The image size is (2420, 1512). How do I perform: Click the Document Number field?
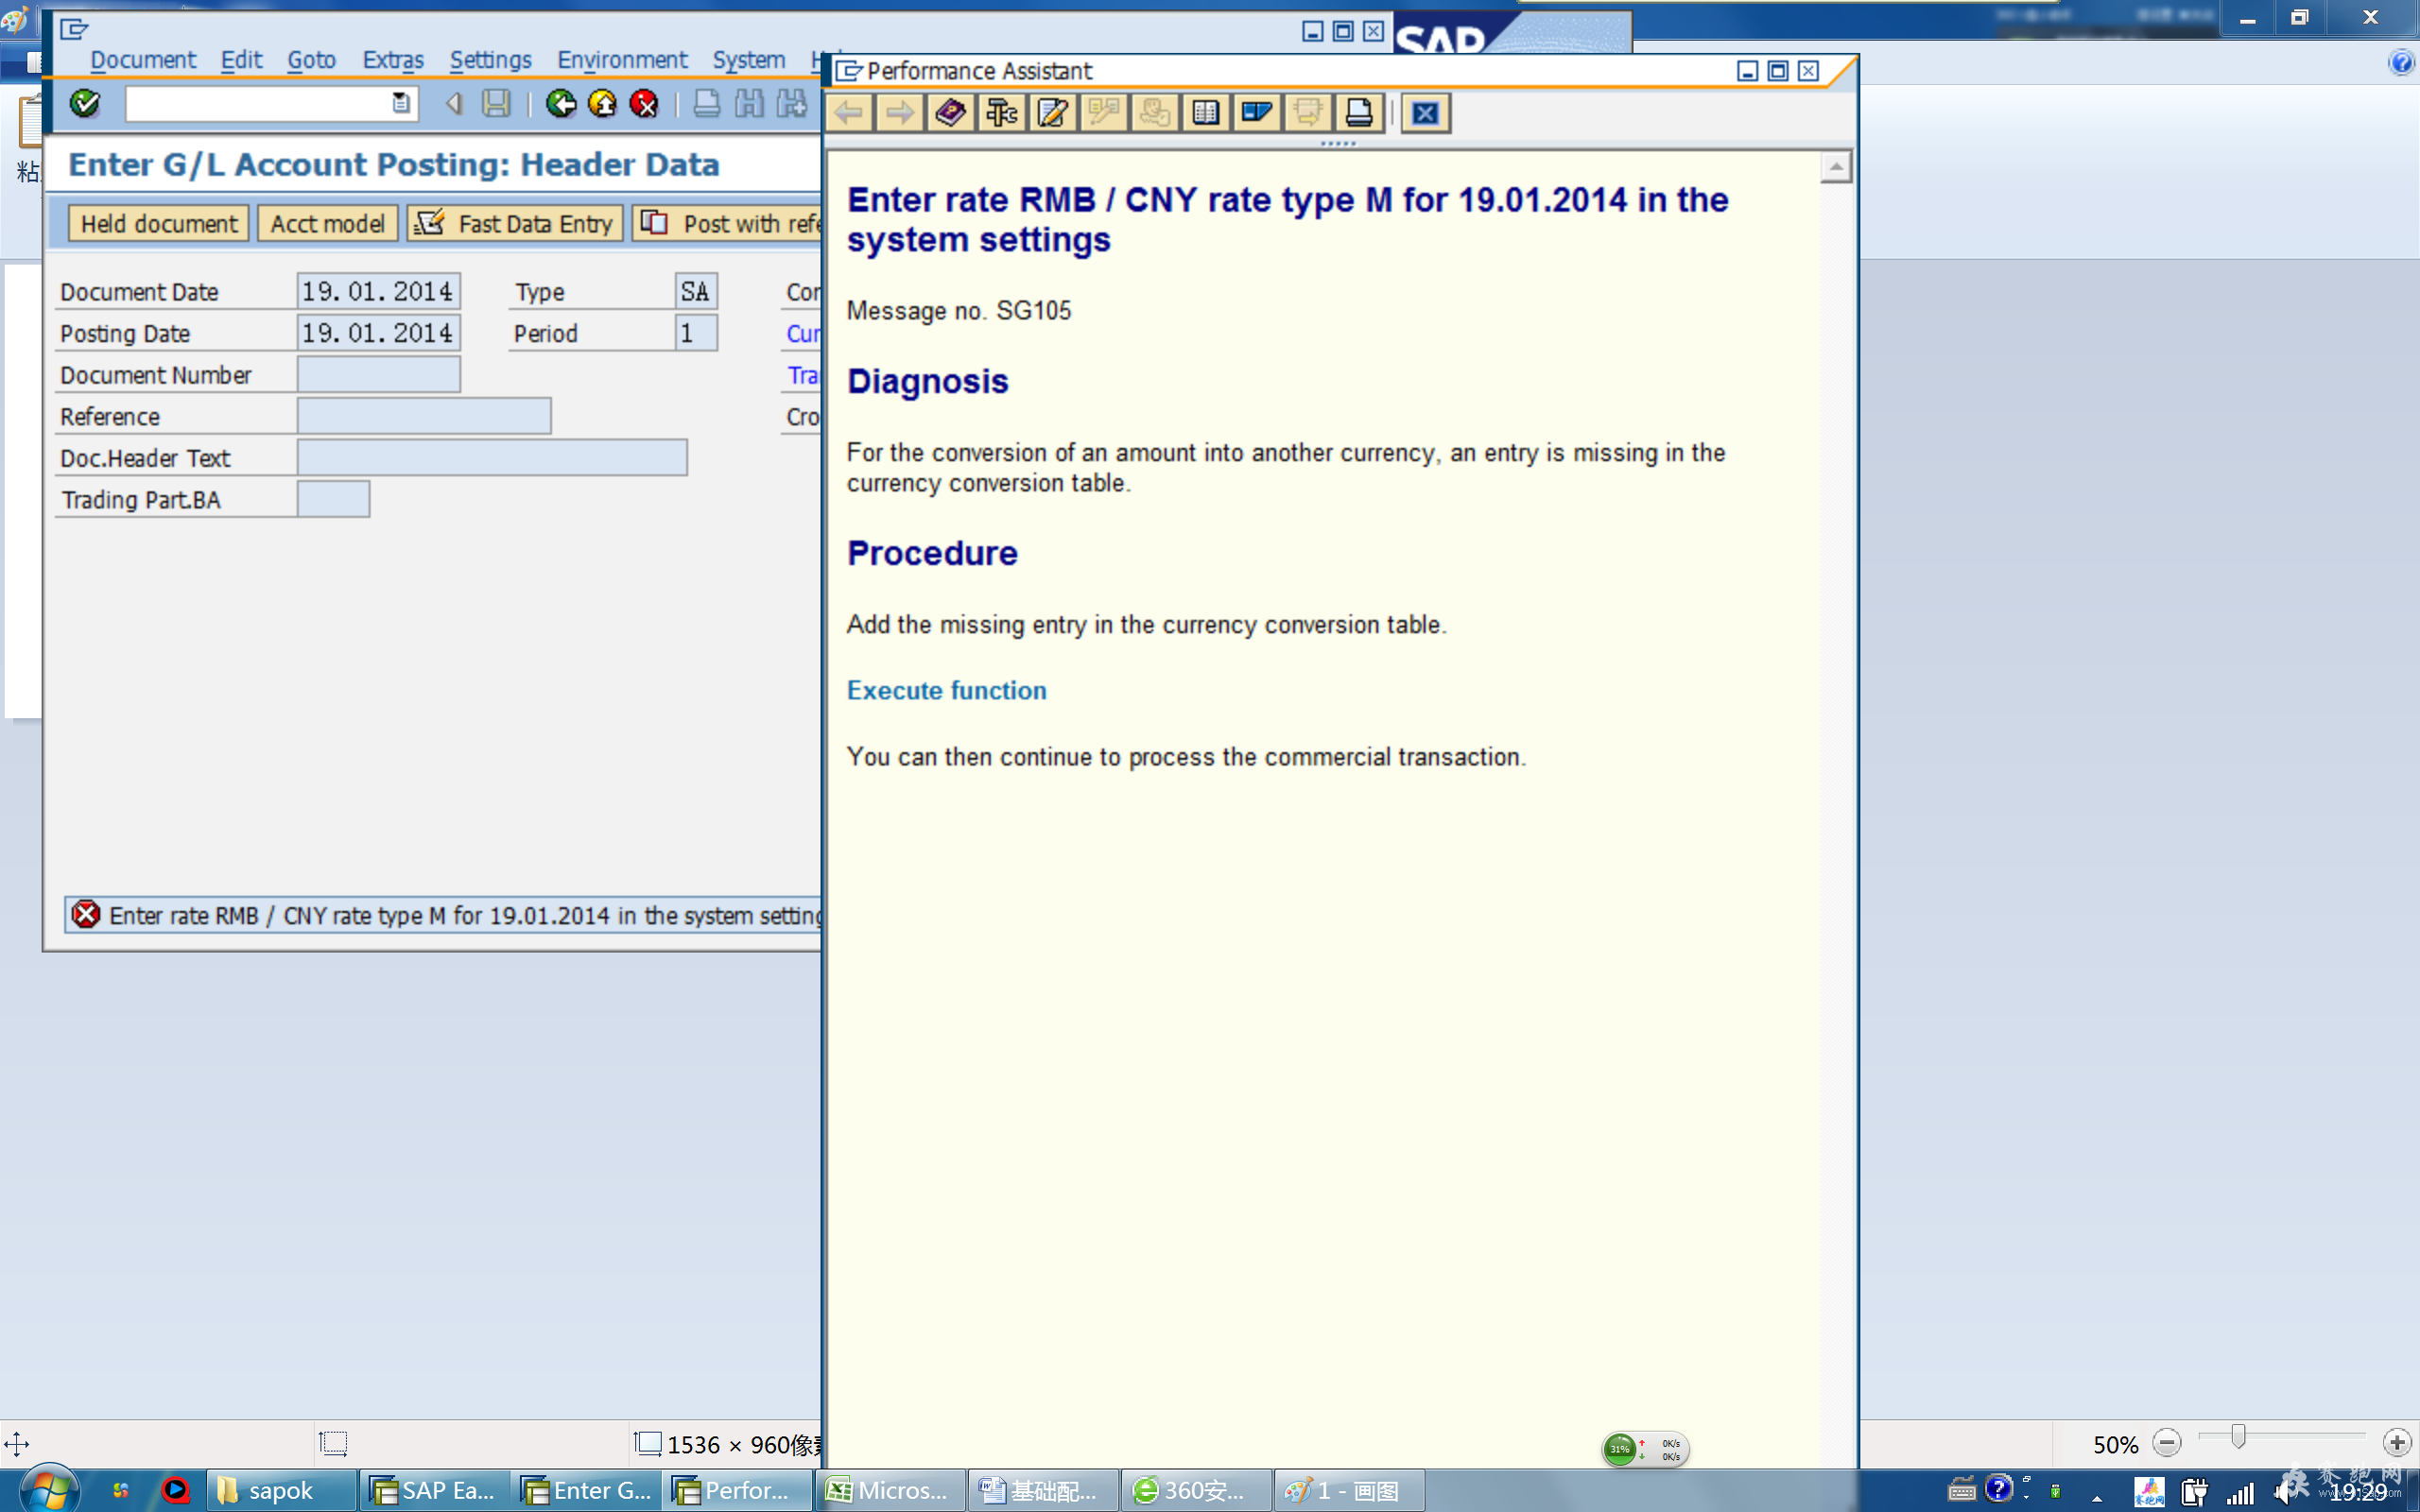click(x=378, y=374)
